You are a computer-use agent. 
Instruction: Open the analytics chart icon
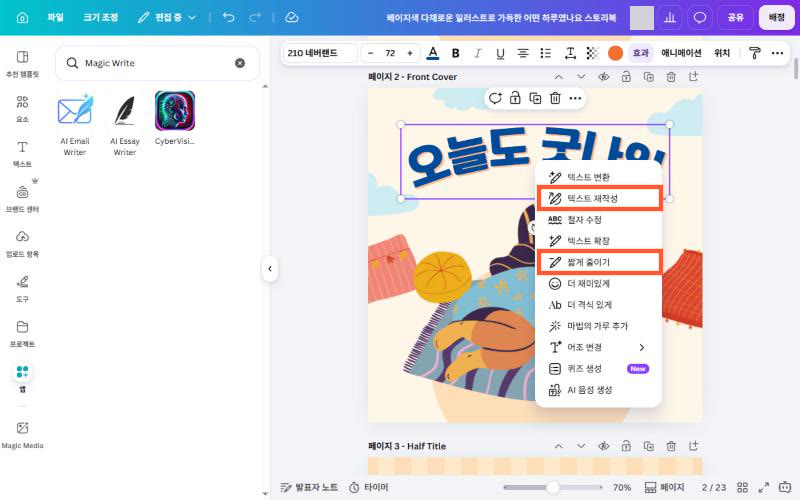click(x=670, y=18)
